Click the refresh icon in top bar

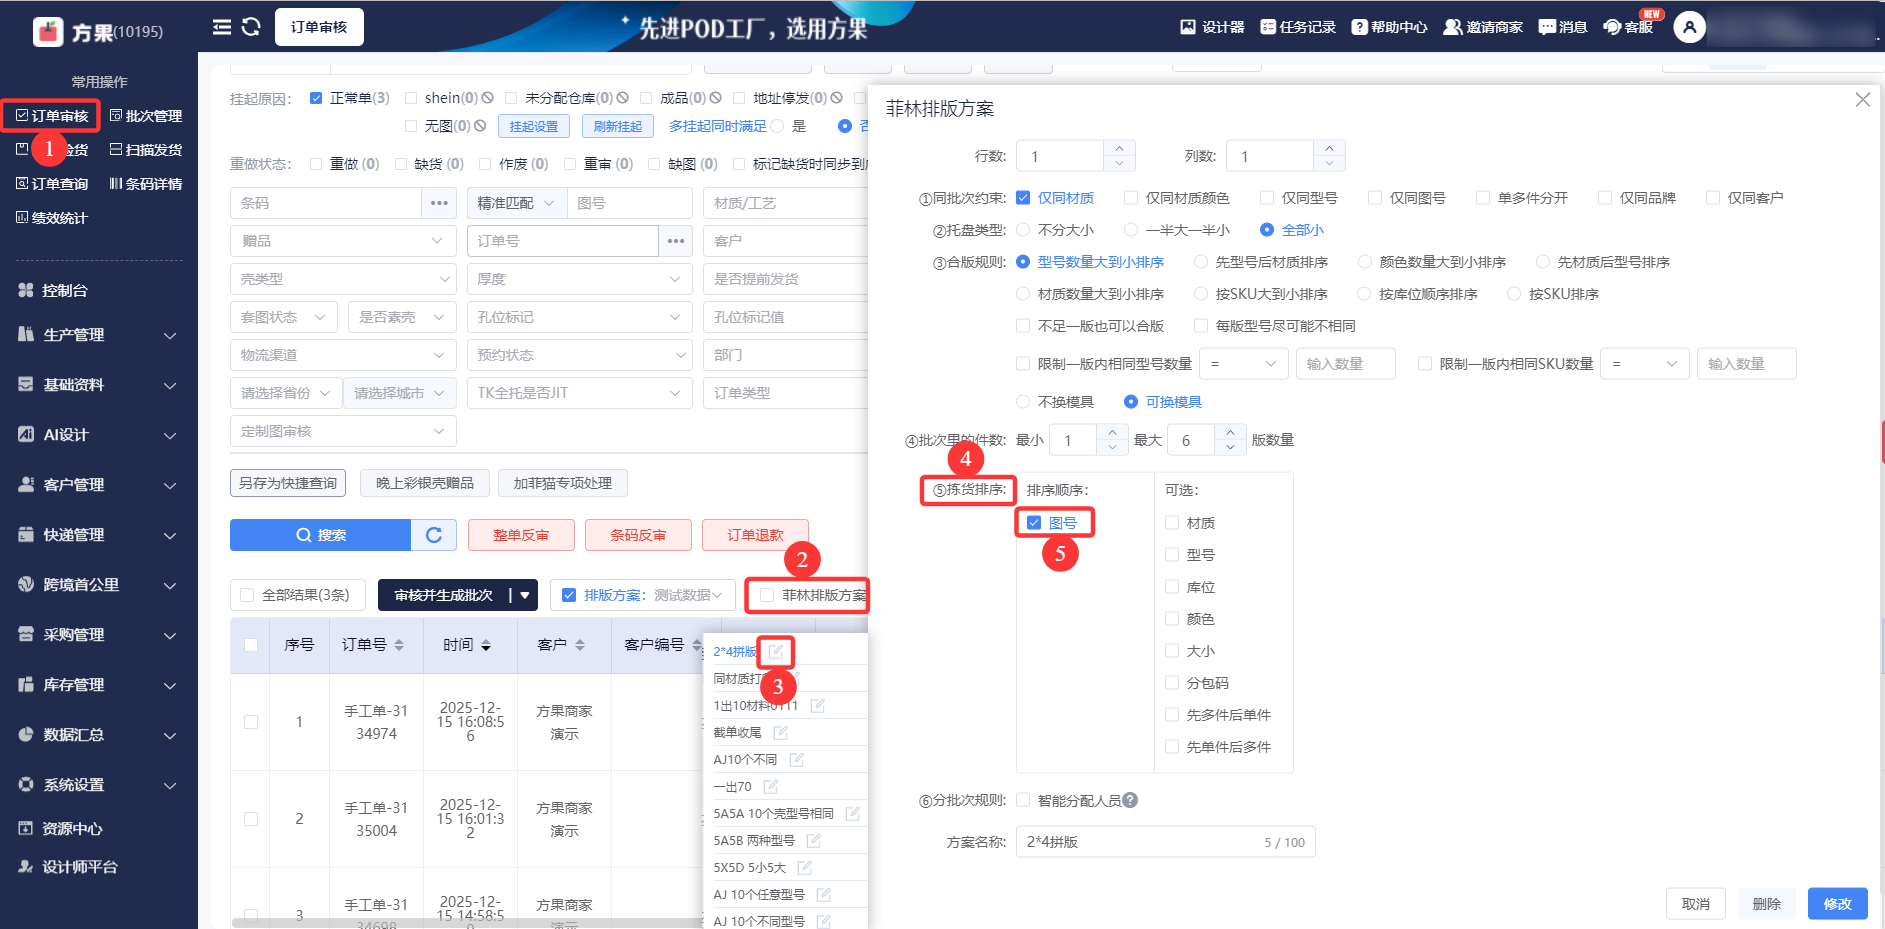click(251, 27)
